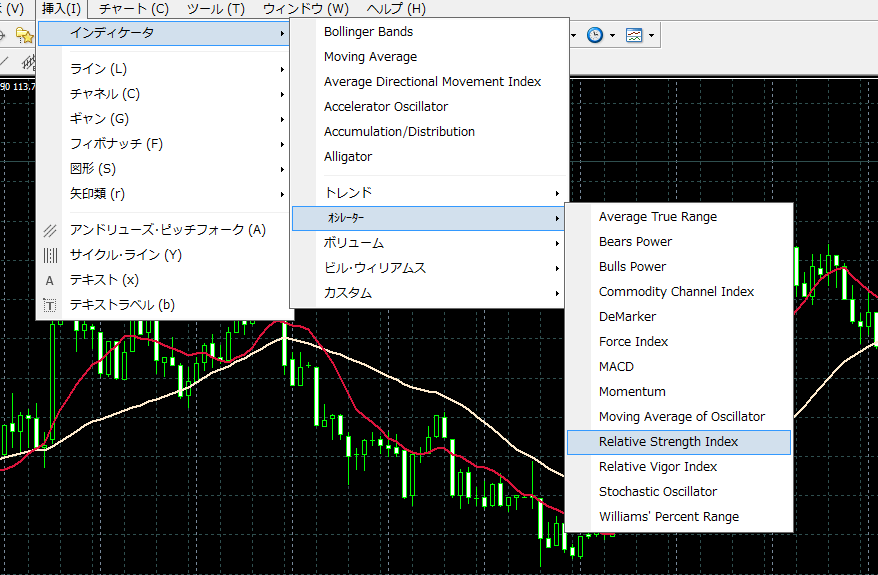Open the ツール (T) menu

point(216,8)
